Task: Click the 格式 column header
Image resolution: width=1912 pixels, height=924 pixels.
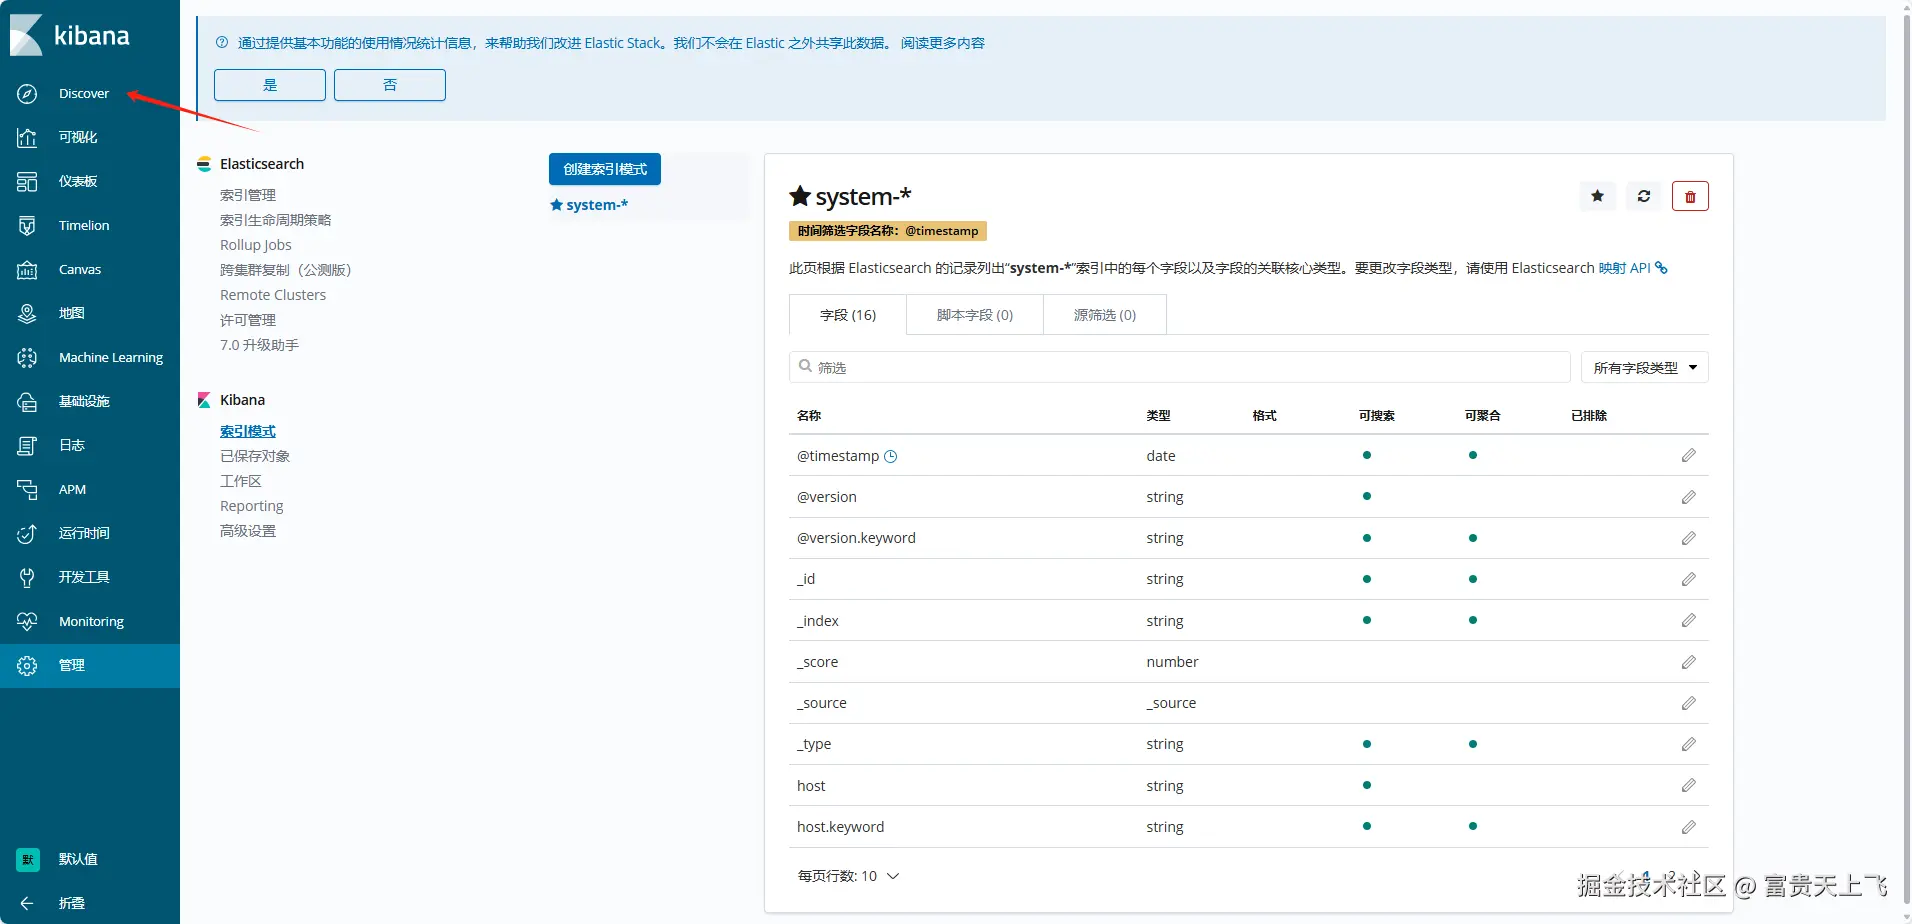Action: click(x=1264, y=415)
